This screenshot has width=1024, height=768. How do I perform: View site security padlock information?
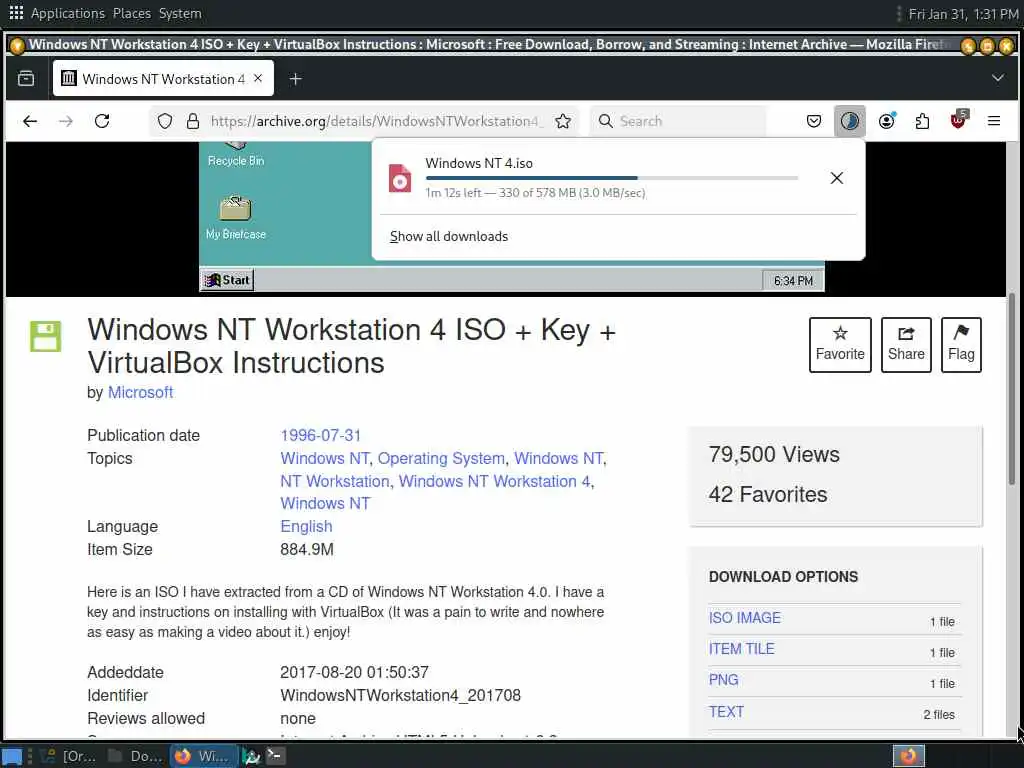[x=193, y=121]
